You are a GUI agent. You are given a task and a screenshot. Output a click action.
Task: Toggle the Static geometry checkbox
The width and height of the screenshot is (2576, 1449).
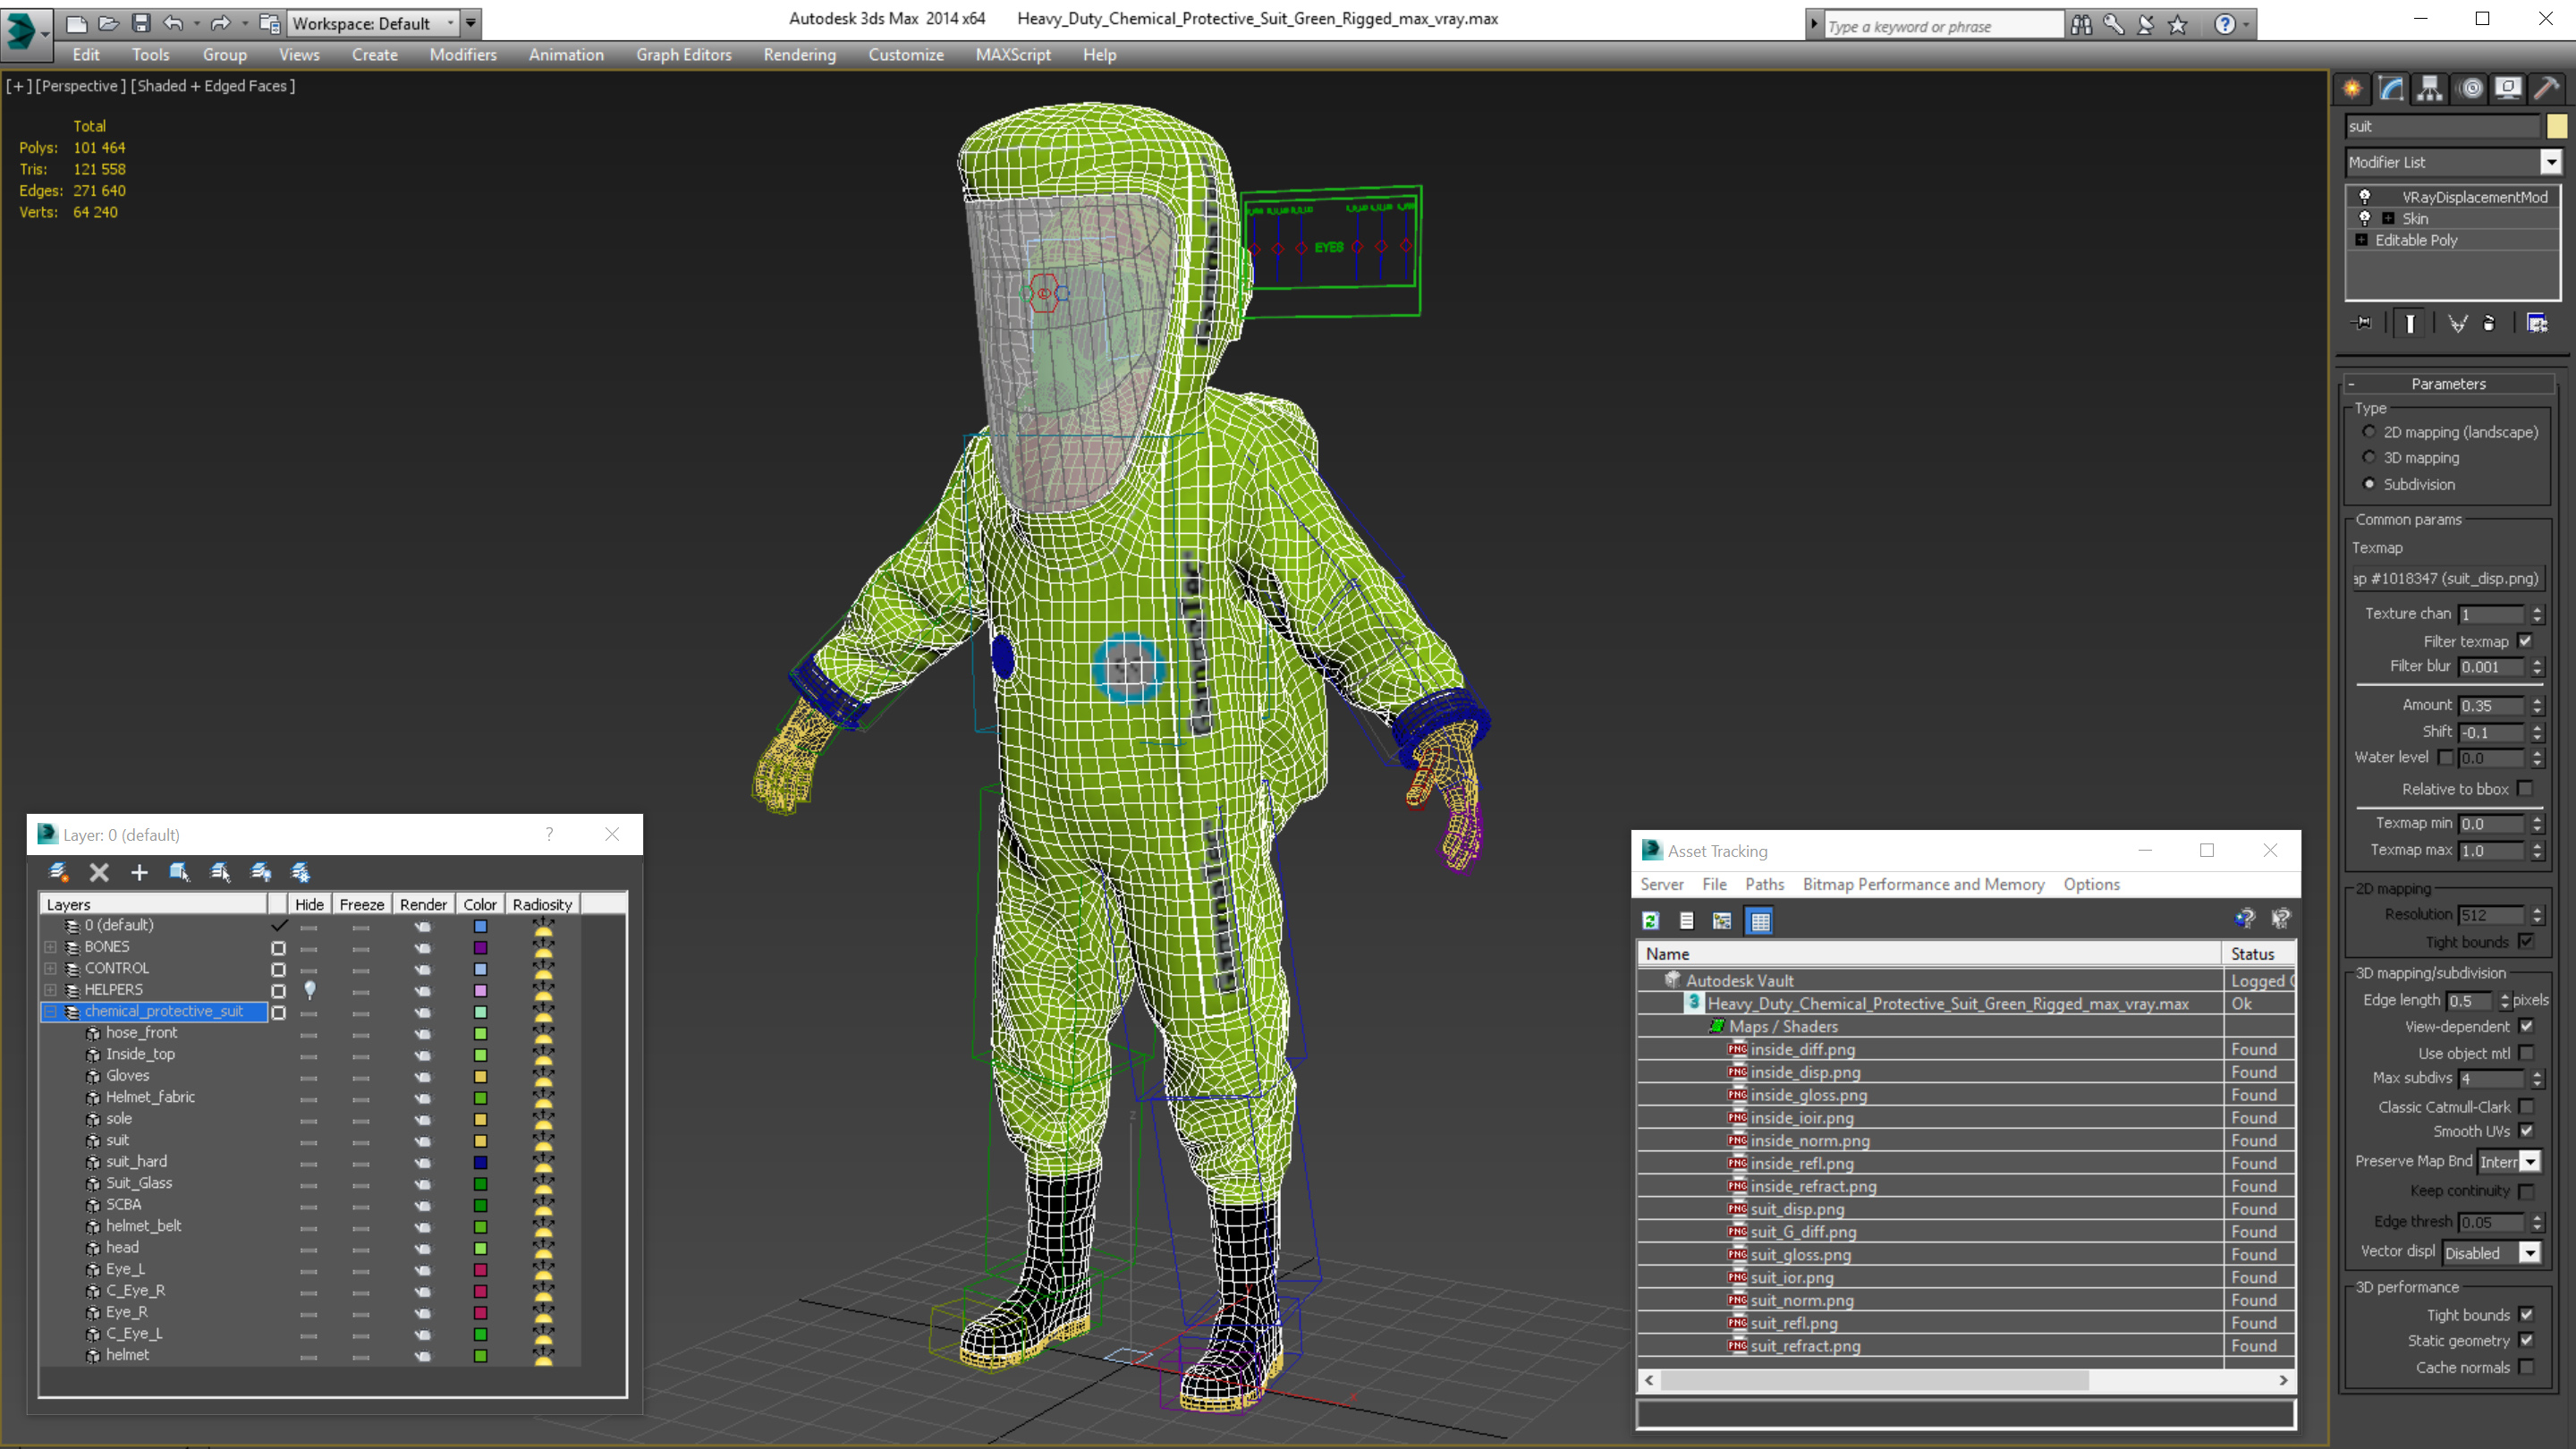[x=2527, y=1340]
